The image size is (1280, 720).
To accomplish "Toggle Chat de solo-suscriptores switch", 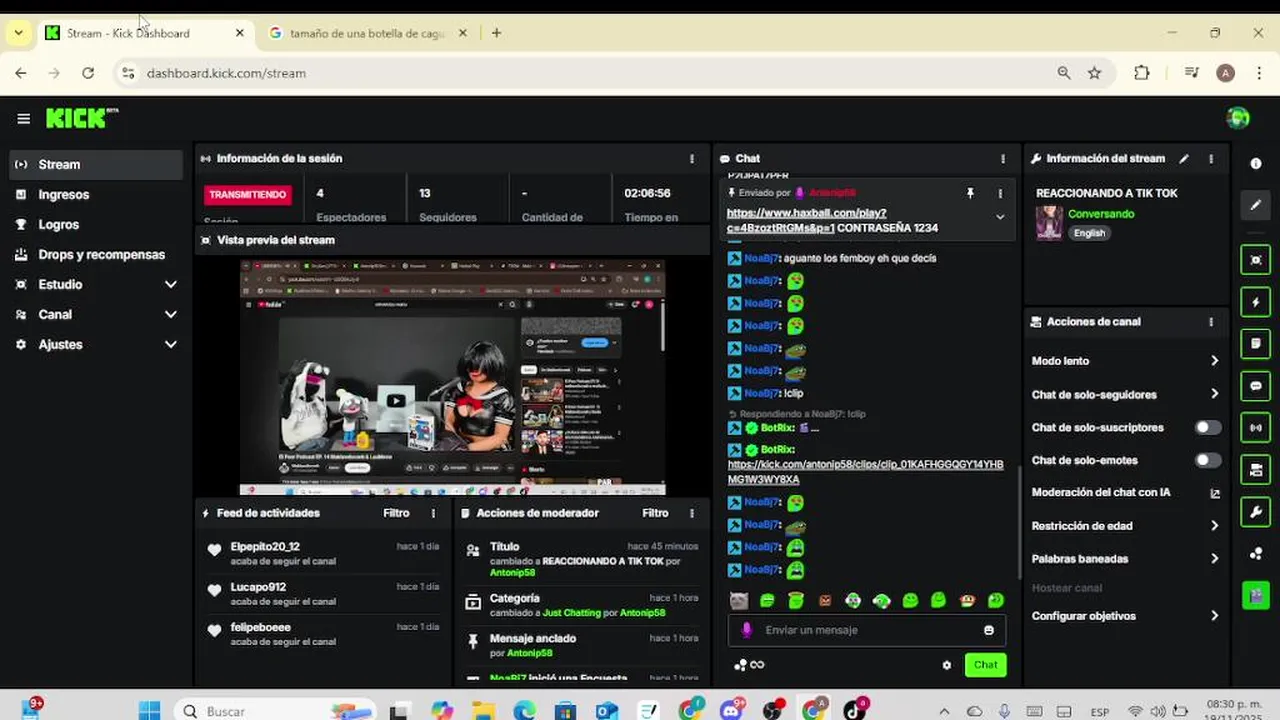I will click(x=1208, y=428).
